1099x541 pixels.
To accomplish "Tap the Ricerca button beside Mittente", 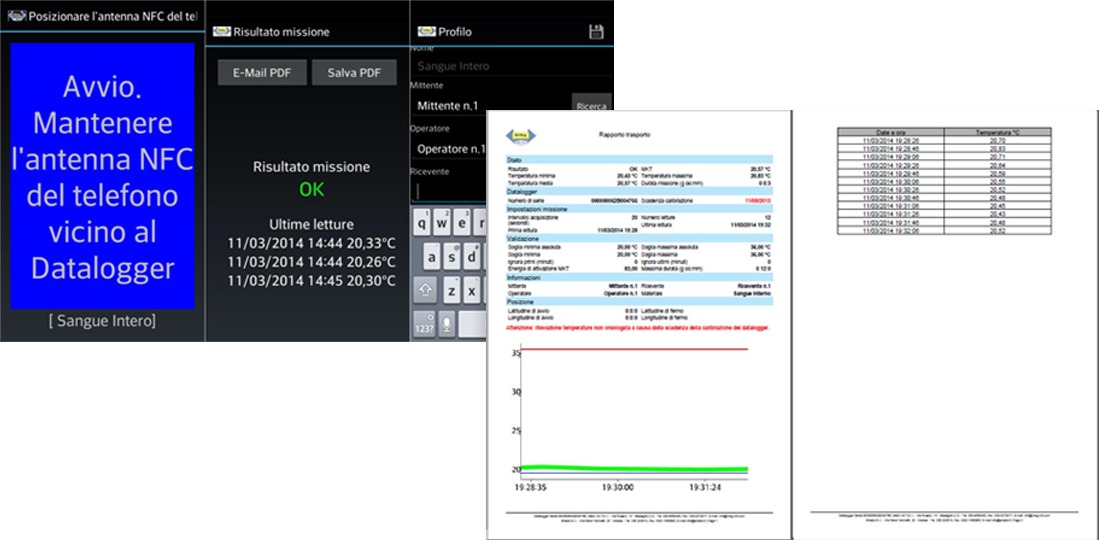I will click(x=591, y=105).
